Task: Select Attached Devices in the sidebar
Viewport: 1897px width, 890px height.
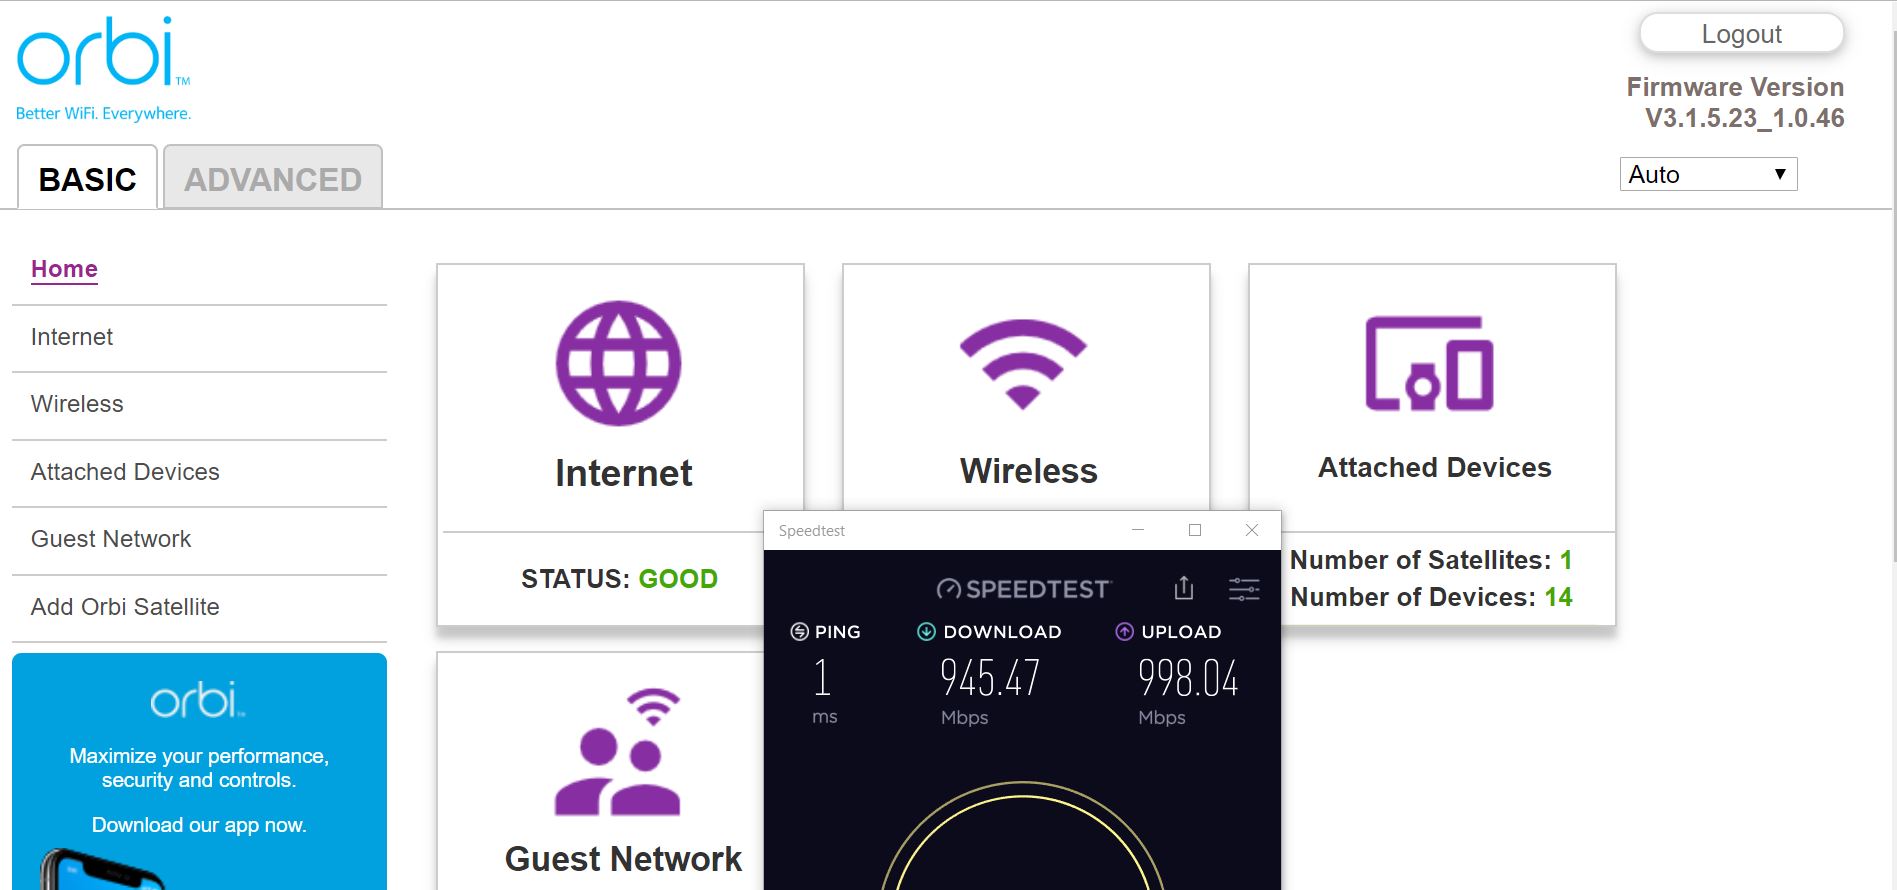Action: (125, 472)
